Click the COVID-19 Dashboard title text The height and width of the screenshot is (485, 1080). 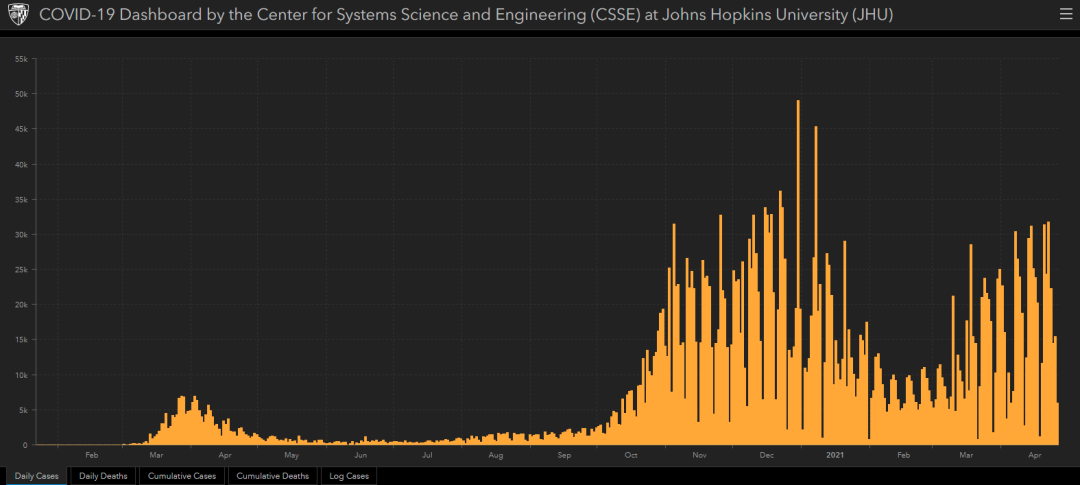pos(466,14)
